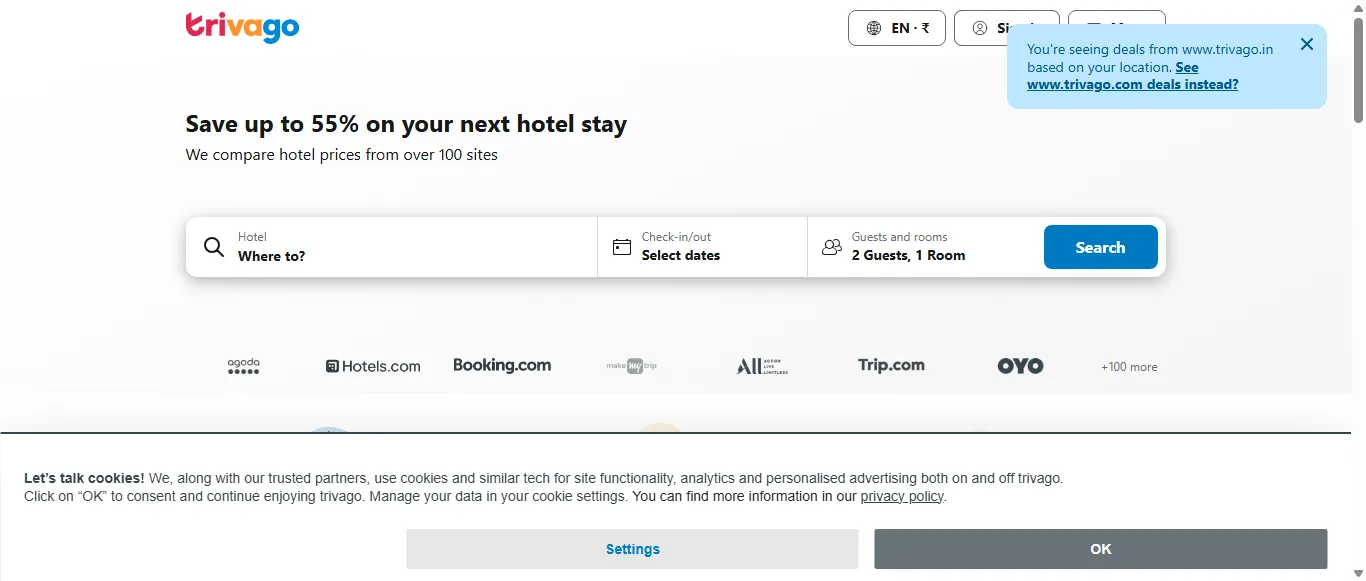Open the Check-in/out date picker
This screenshot has width=1366, height=581.
tap(702, 247)
